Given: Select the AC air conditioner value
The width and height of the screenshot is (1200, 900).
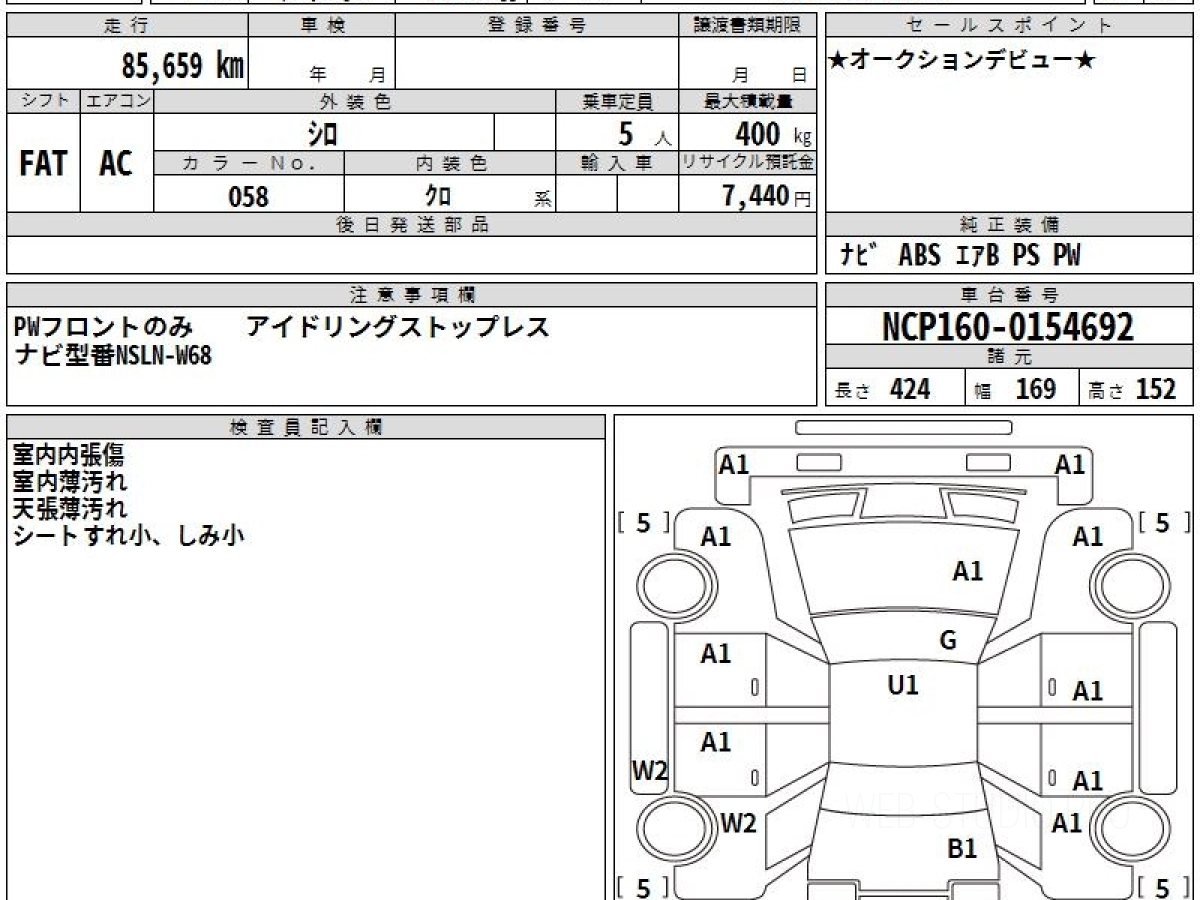Looking at the screenshot, I should 117,165.
